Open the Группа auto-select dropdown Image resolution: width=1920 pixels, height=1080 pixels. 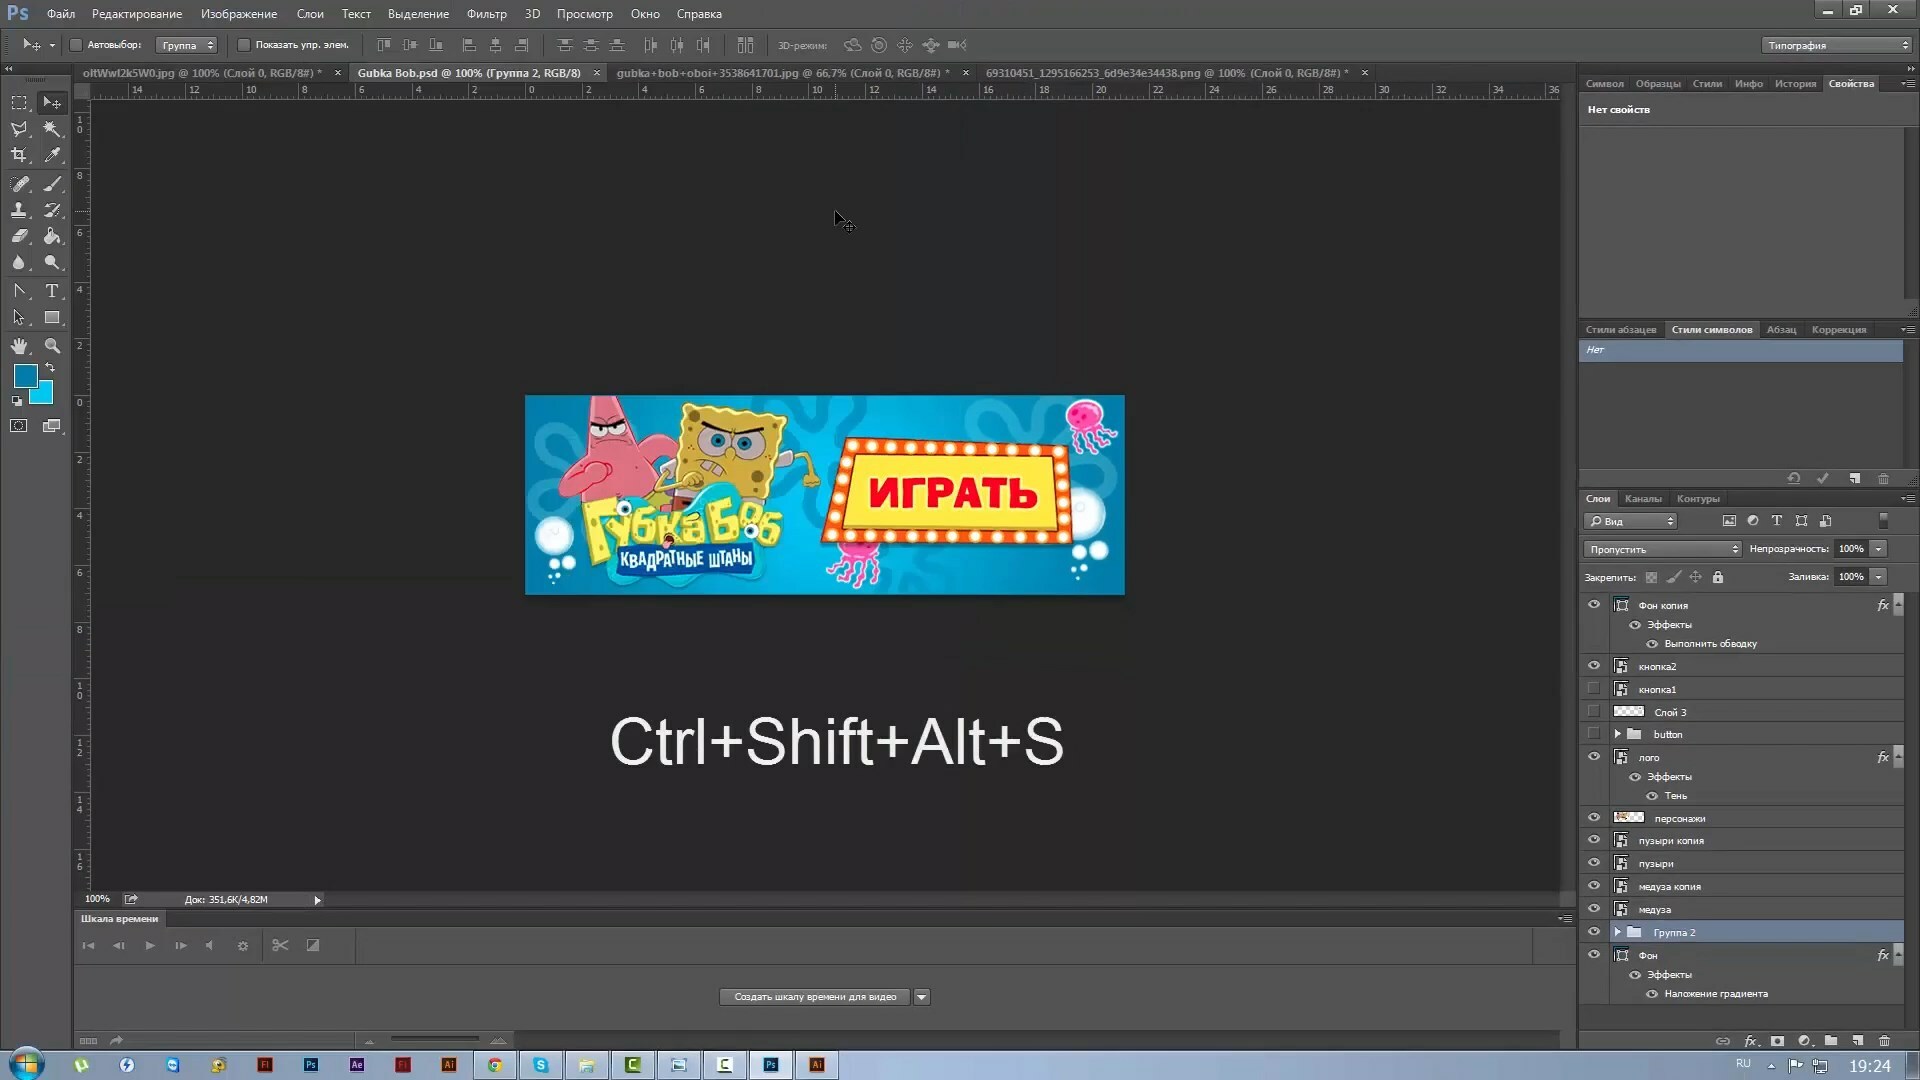click(x=187, y=45)
